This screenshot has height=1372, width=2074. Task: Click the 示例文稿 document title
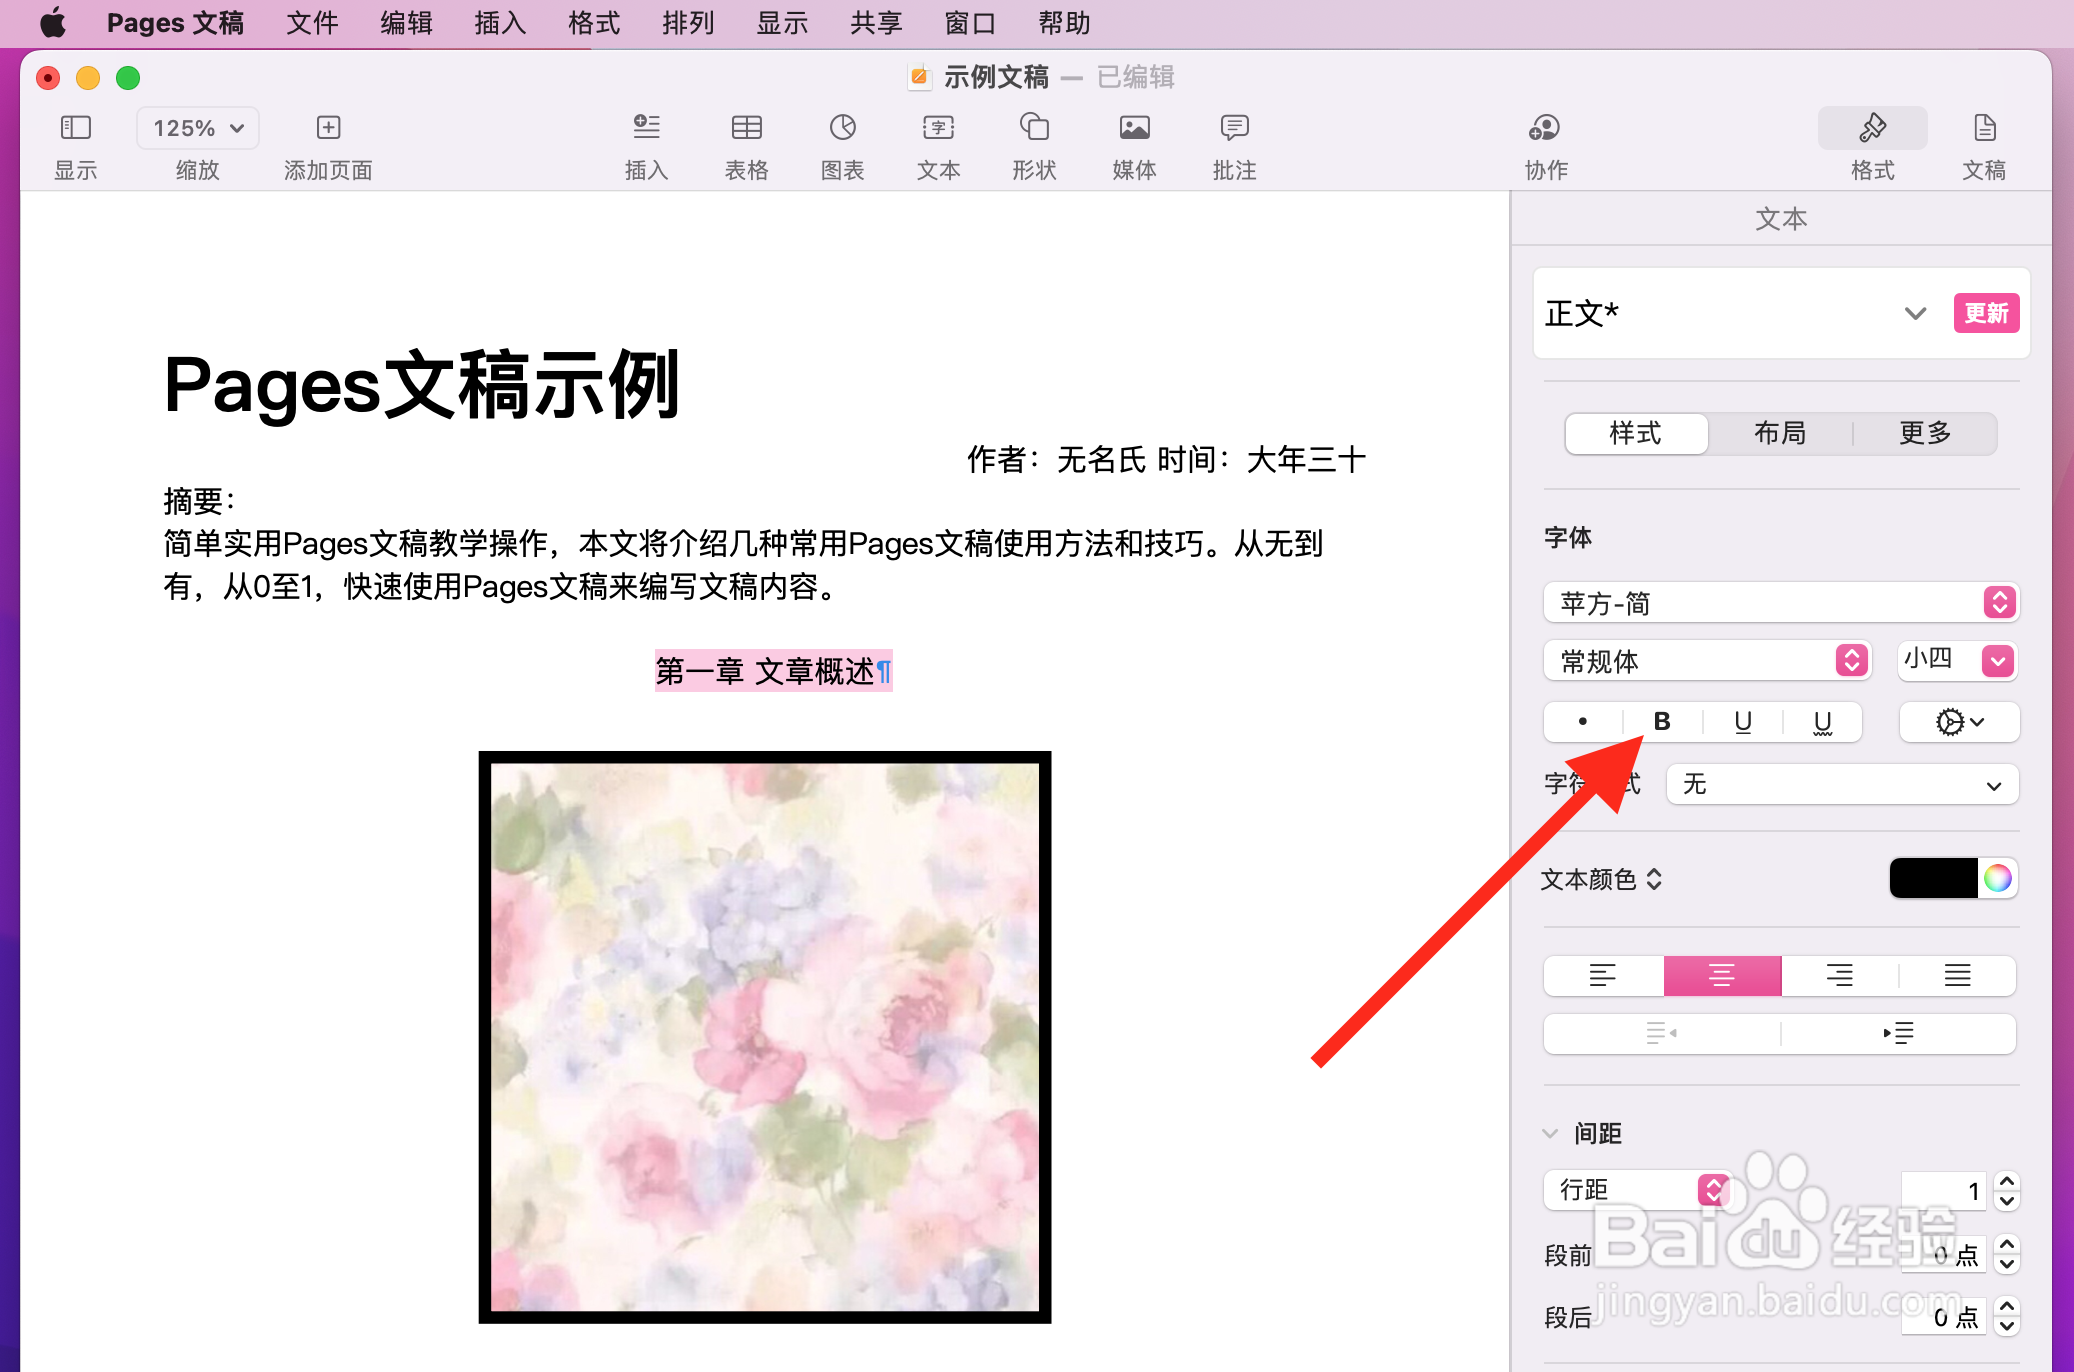(996, 77)
